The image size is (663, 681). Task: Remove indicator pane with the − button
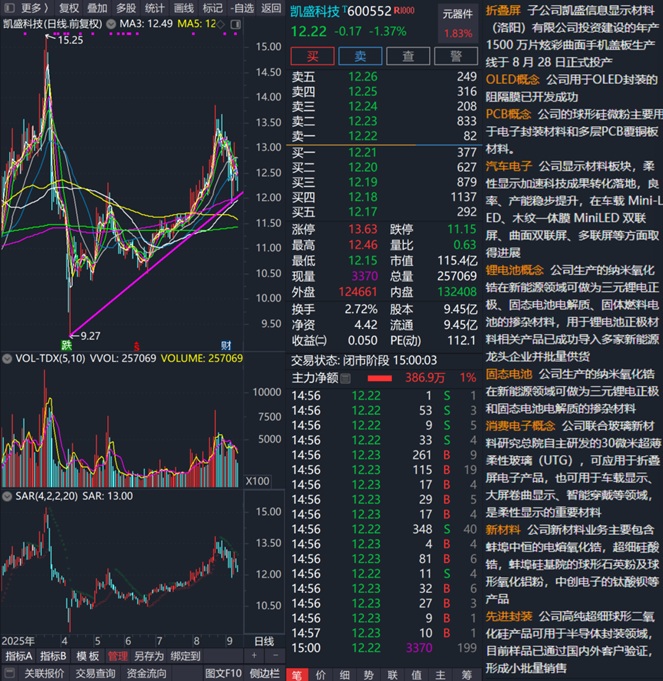pos(275,656)
